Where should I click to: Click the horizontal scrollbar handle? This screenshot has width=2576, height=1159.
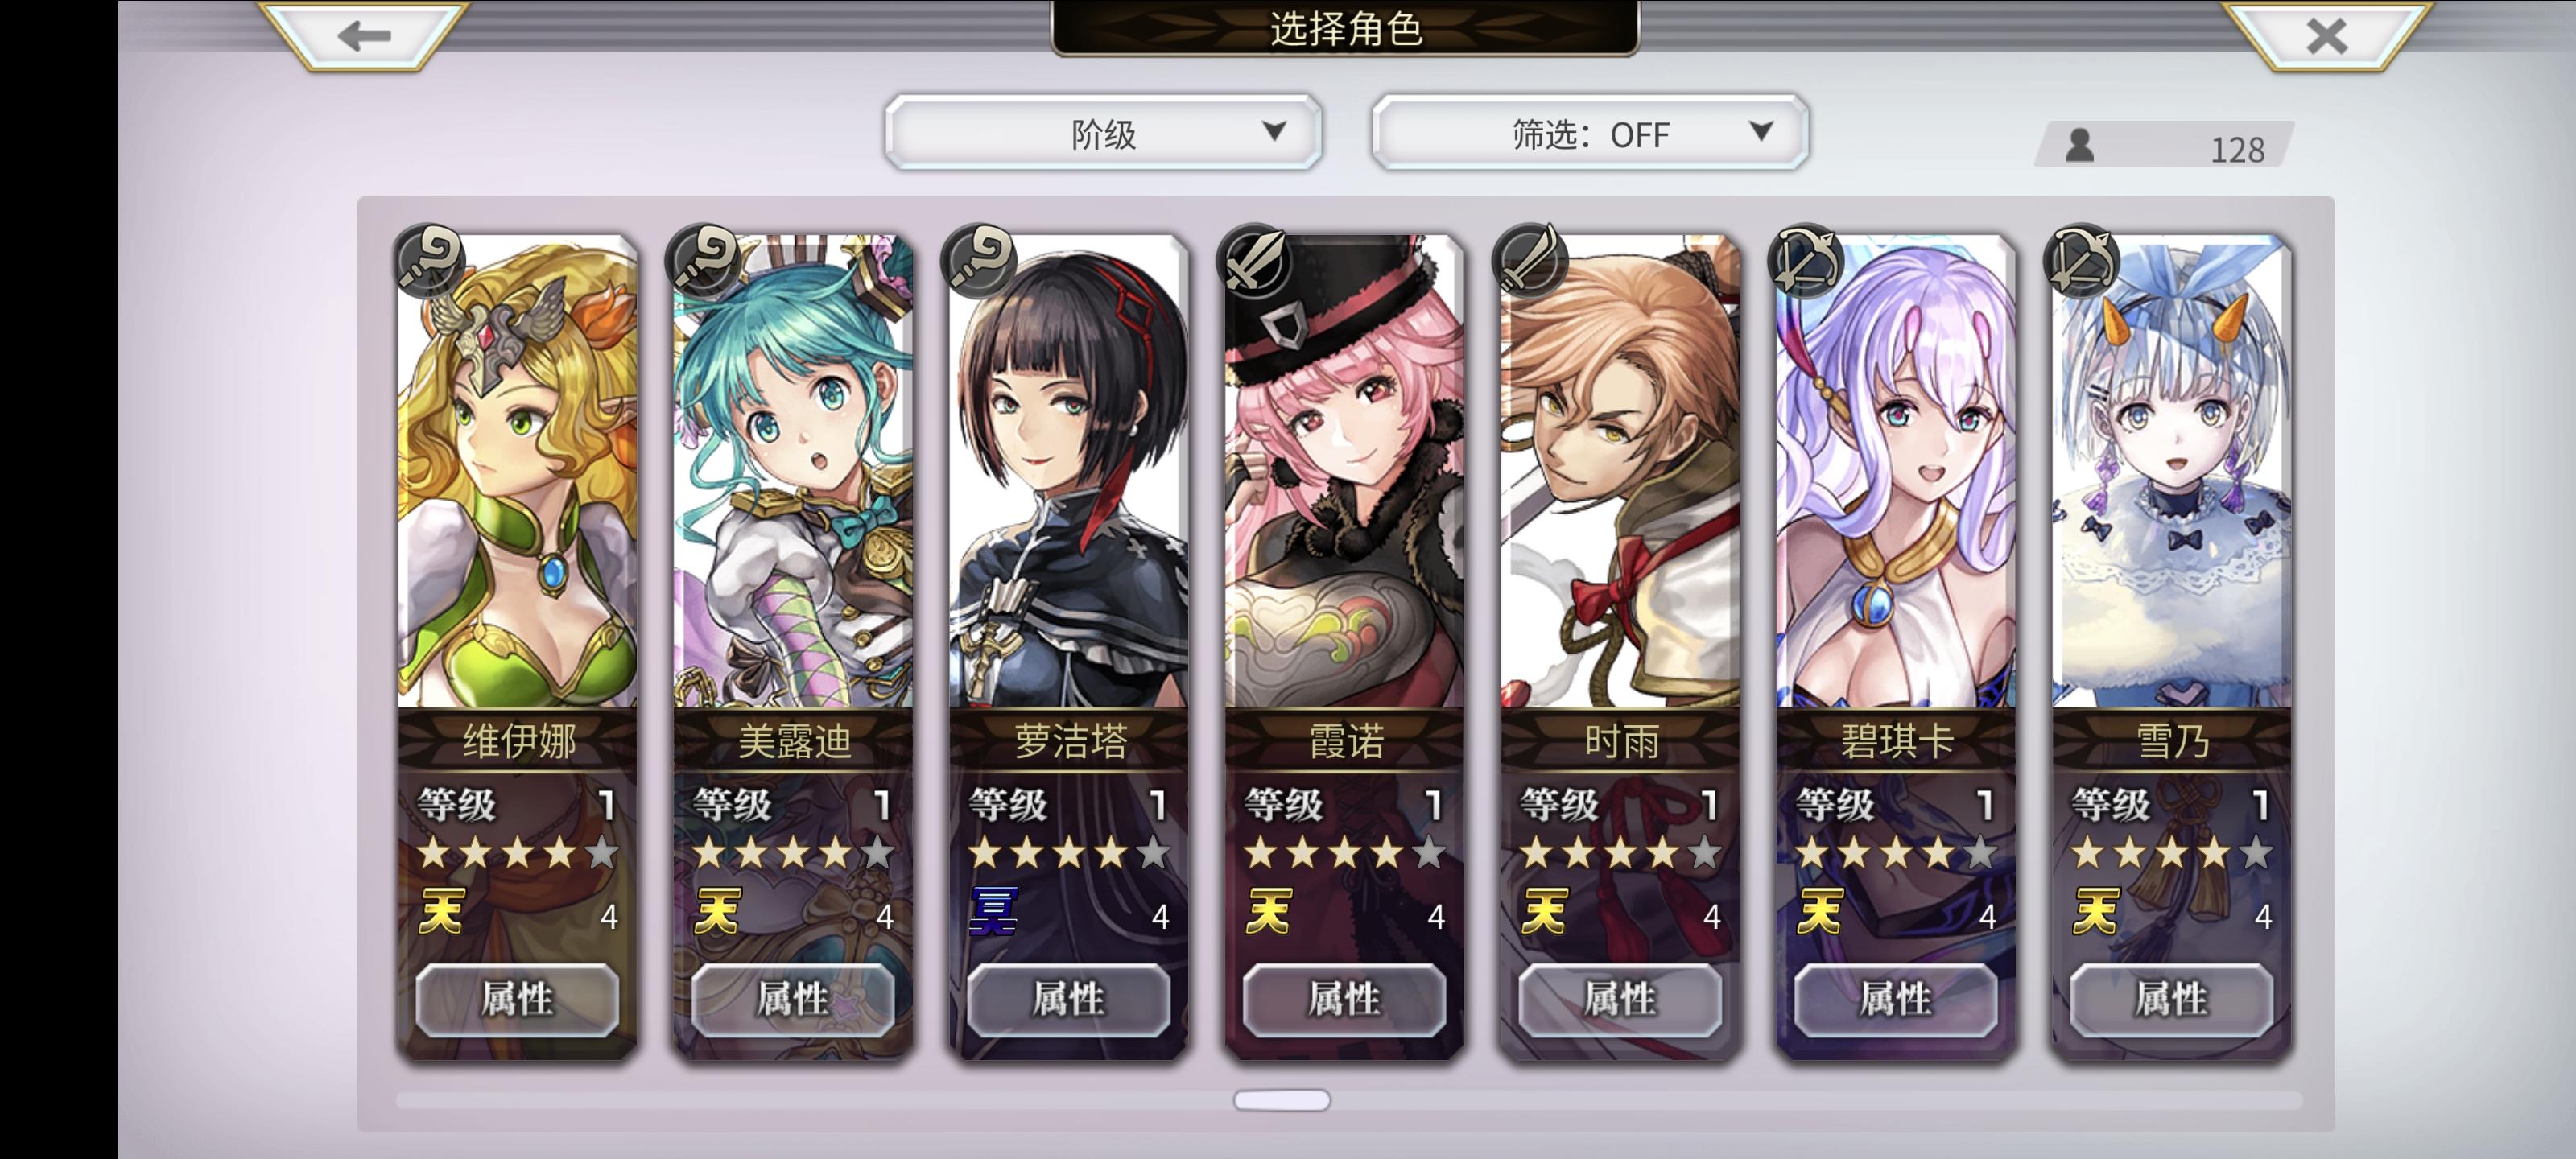(x=1282, y=1100)
